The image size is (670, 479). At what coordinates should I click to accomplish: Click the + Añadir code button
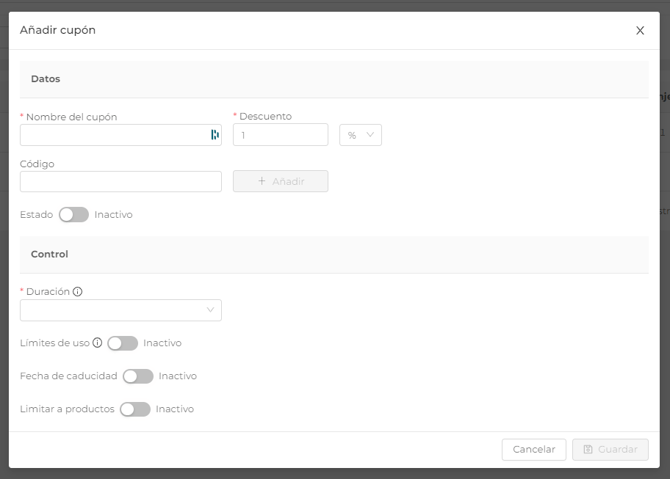(280, 181)
